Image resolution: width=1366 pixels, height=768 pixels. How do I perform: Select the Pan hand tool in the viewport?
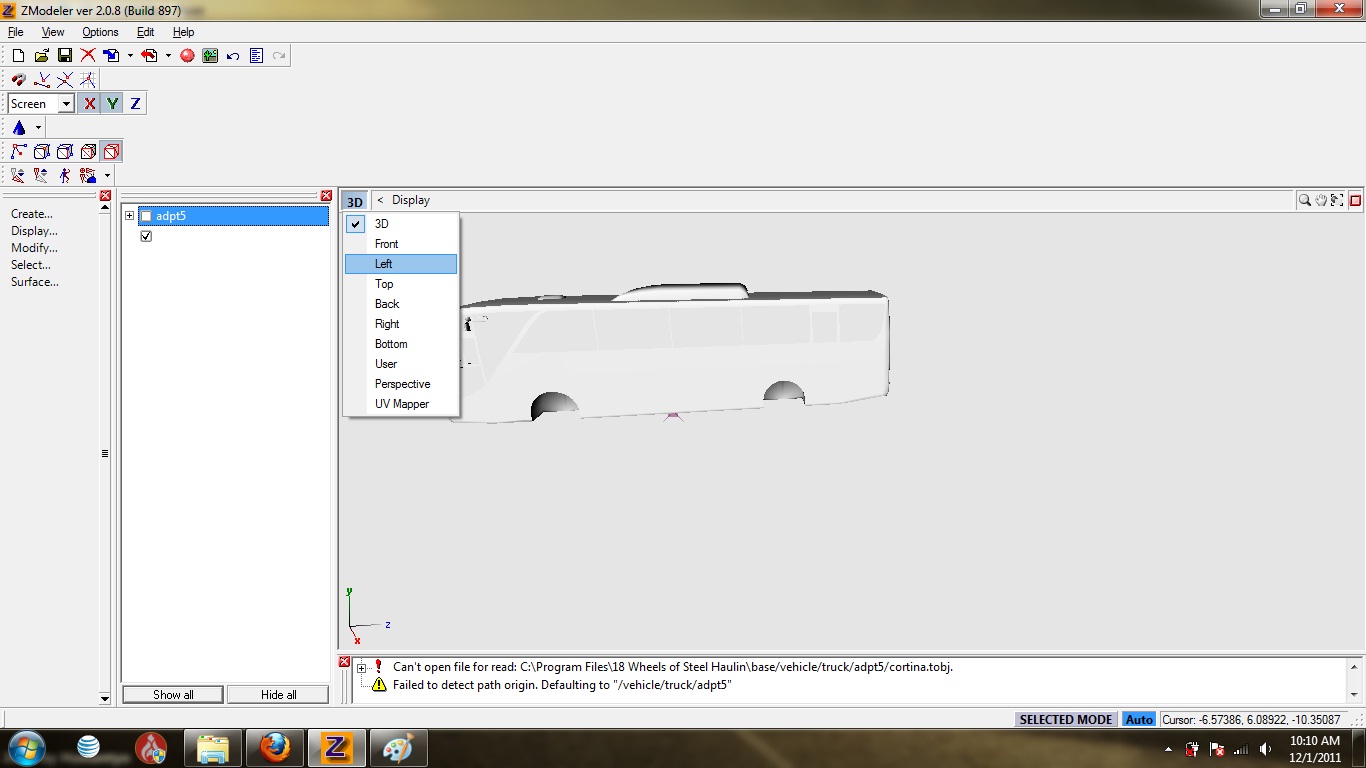(x=1321, y=200)
